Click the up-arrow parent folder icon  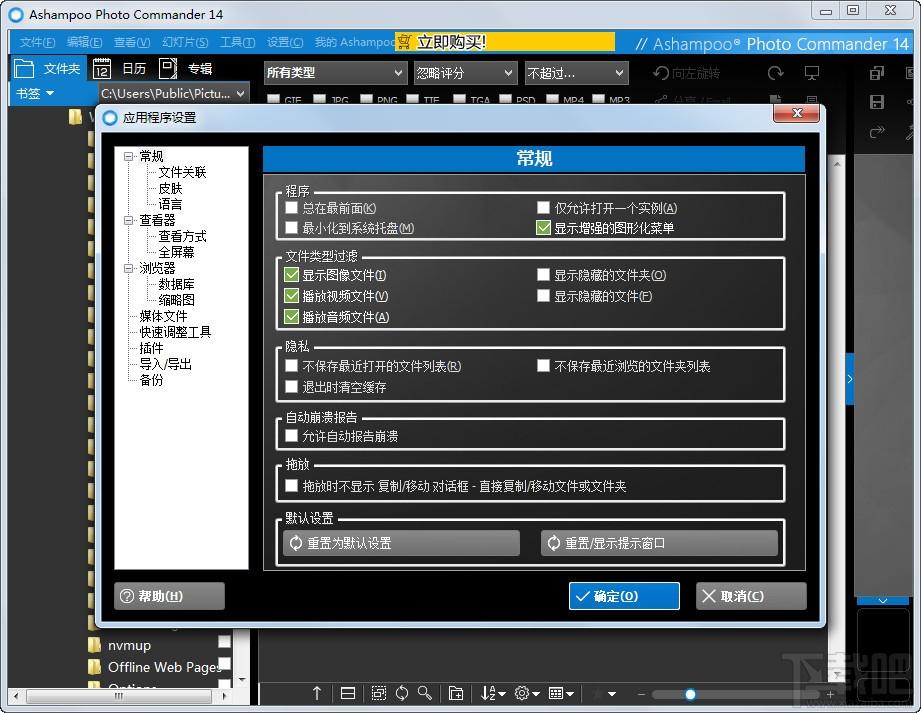(317, 694)
